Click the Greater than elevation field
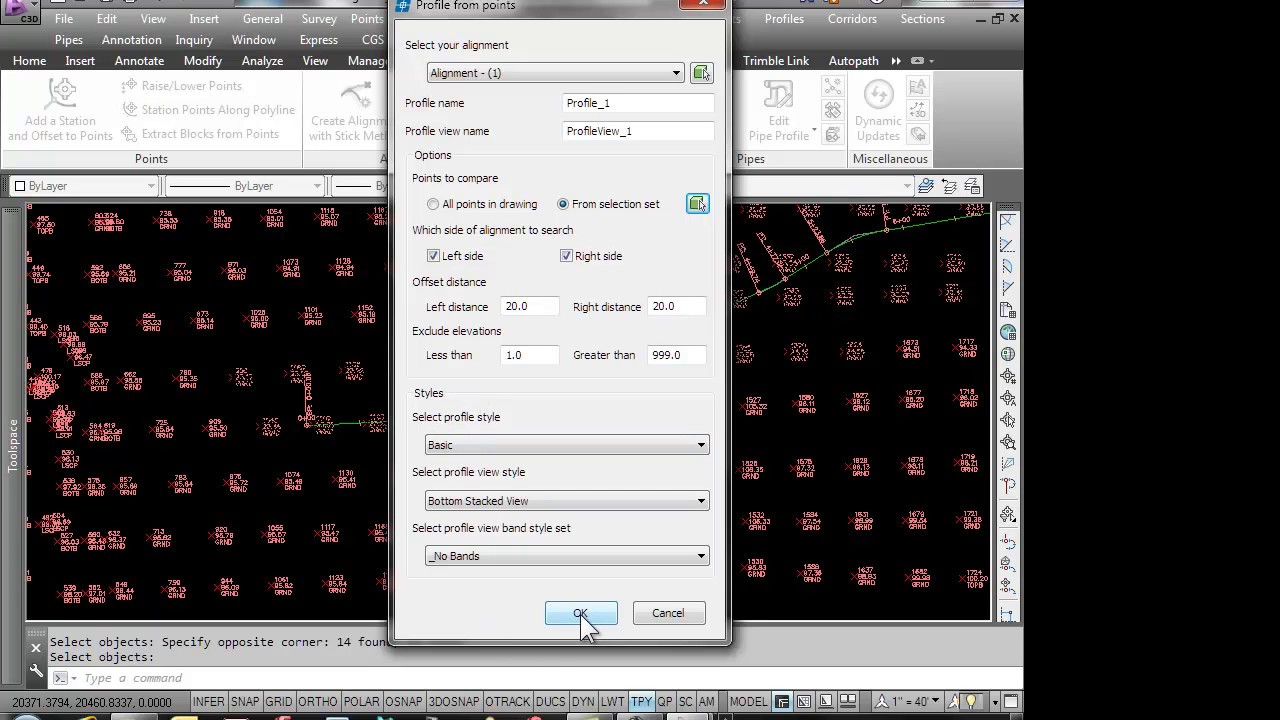Screen dimensions: 1280x720 [677, 355]
